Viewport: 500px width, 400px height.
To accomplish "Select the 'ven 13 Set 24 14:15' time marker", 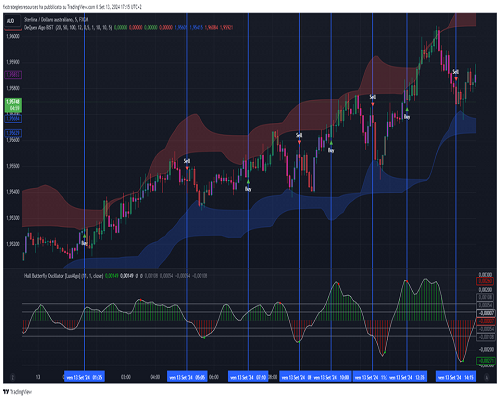I will point(456,377).
